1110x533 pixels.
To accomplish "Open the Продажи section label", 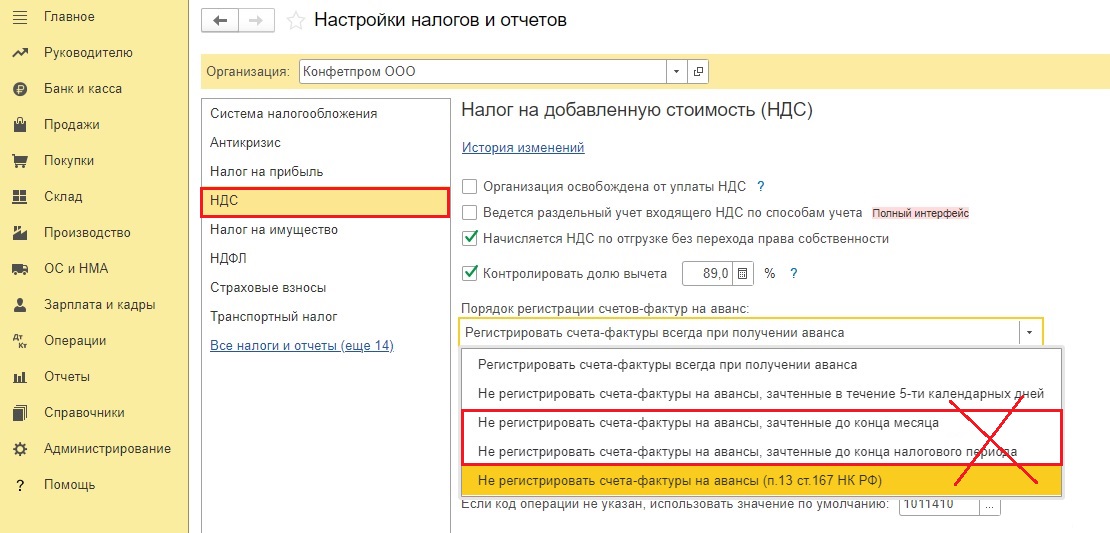I will click(x=71, y=125).
